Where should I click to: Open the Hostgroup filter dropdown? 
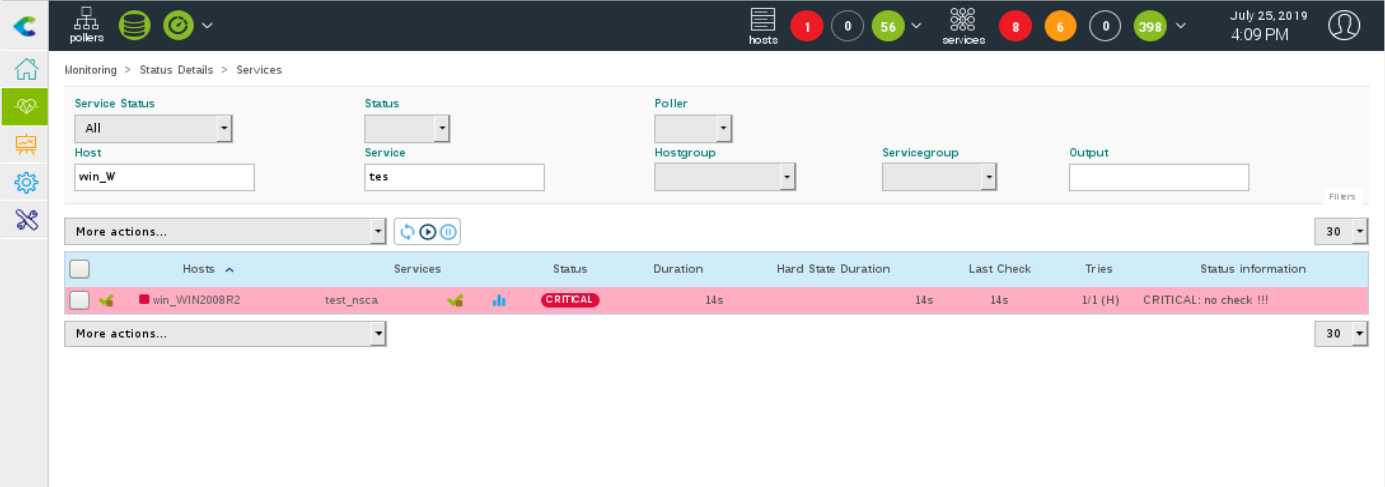(x=724, y=177)
